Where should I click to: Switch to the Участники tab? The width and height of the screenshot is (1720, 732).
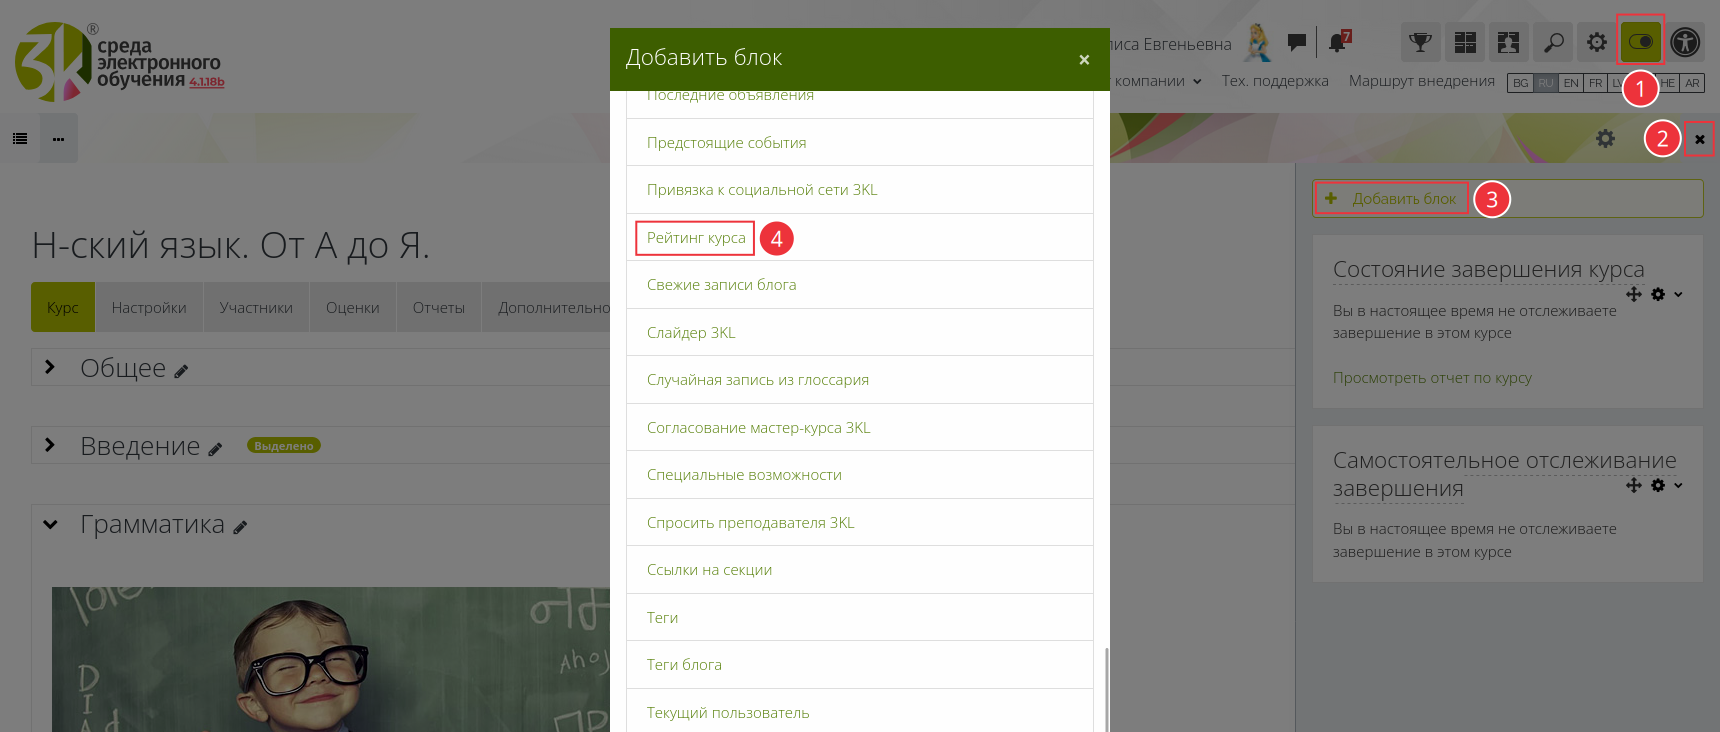pos(256,307)
